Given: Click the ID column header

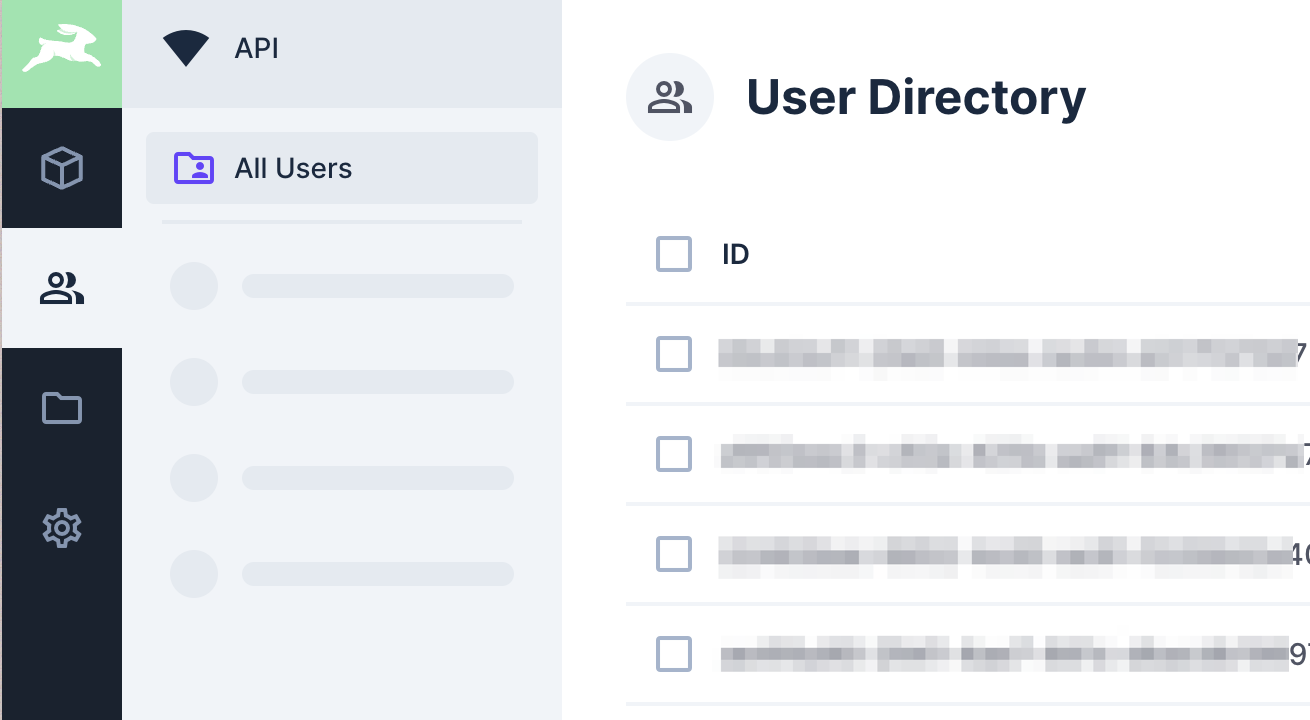Looking at the screenshot, I should pyautogui.click(x=735, y=254).
